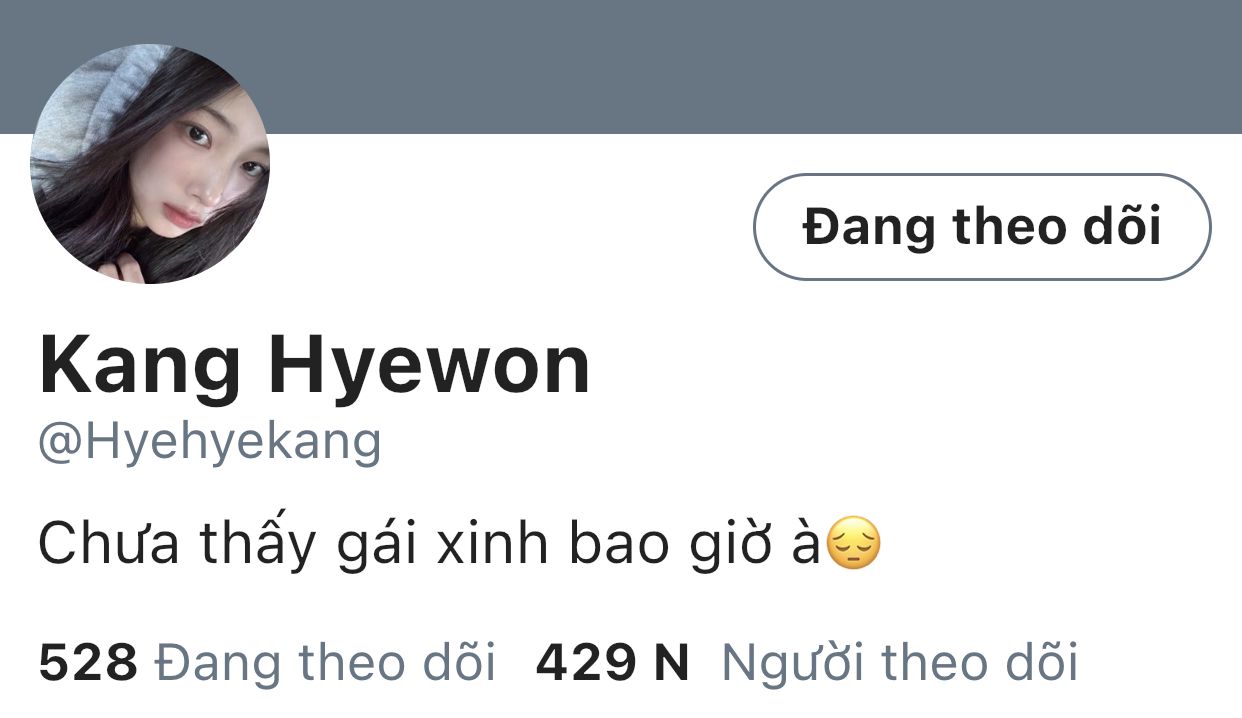Click the @Hyehyekang handle
This screenshot has height=718, width=1242.
(210, 443)
